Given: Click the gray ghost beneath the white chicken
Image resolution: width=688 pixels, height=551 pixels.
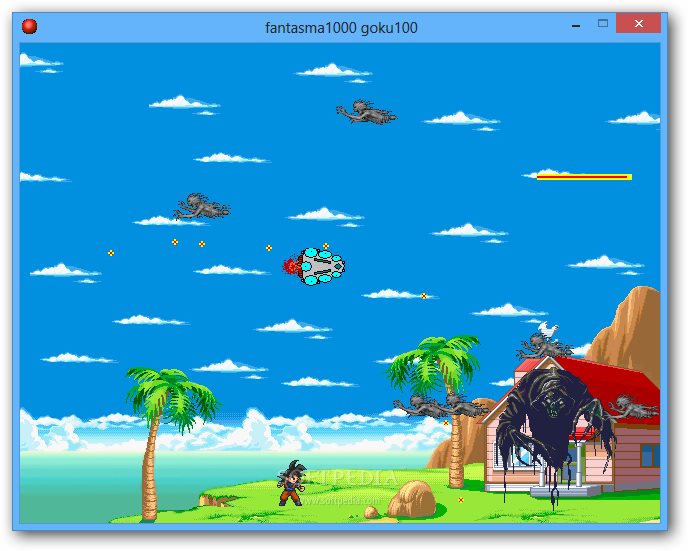Looking at the screenshot, I should pos(544,347).
